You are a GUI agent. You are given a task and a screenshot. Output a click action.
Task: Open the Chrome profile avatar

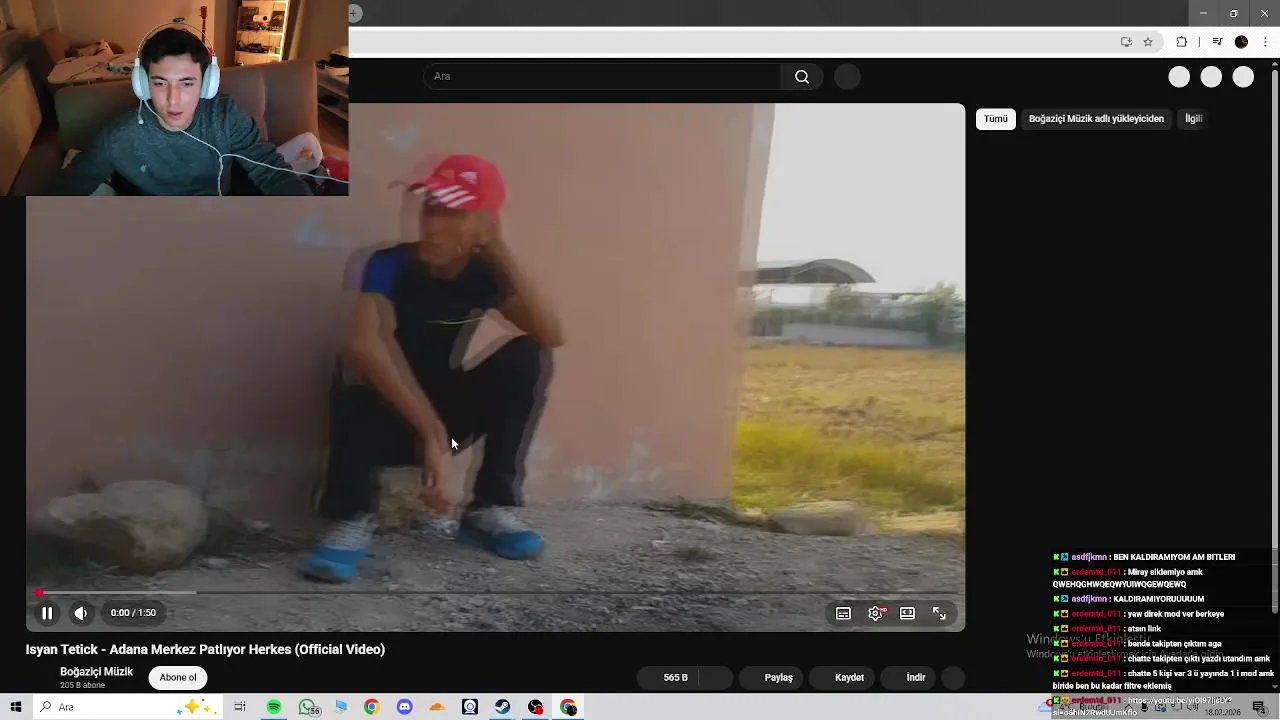click(x=1241, y=42)
